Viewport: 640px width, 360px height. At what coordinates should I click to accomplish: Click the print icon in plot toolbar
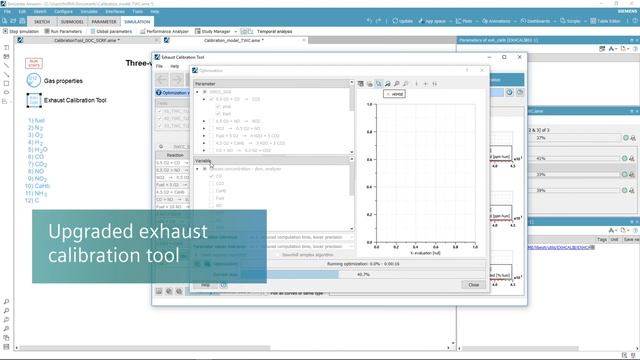tap(370, 84)
